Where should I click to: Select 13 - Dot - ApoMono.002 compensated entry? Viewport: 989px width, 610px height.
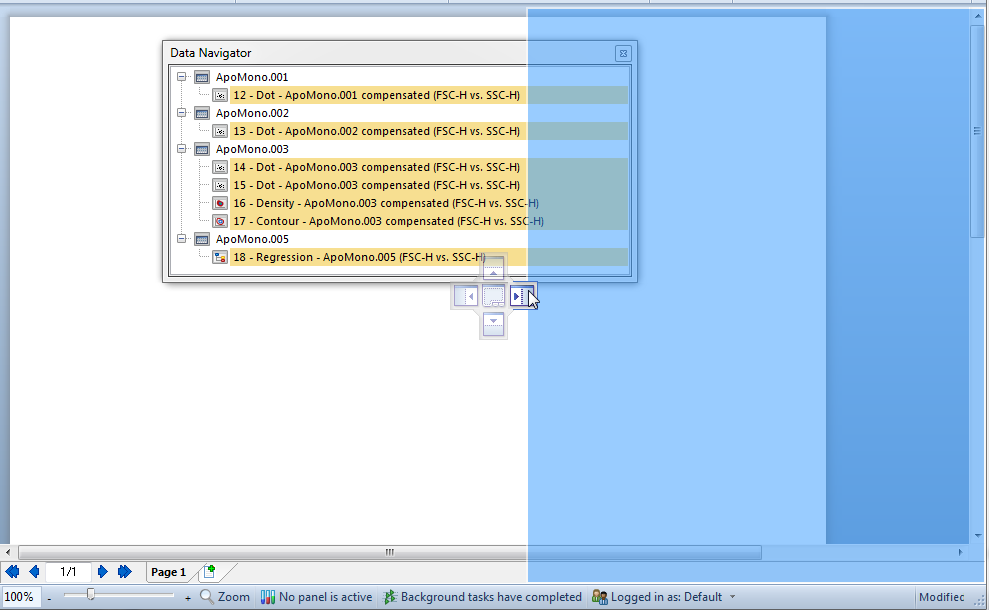click(x=376, y=131)
